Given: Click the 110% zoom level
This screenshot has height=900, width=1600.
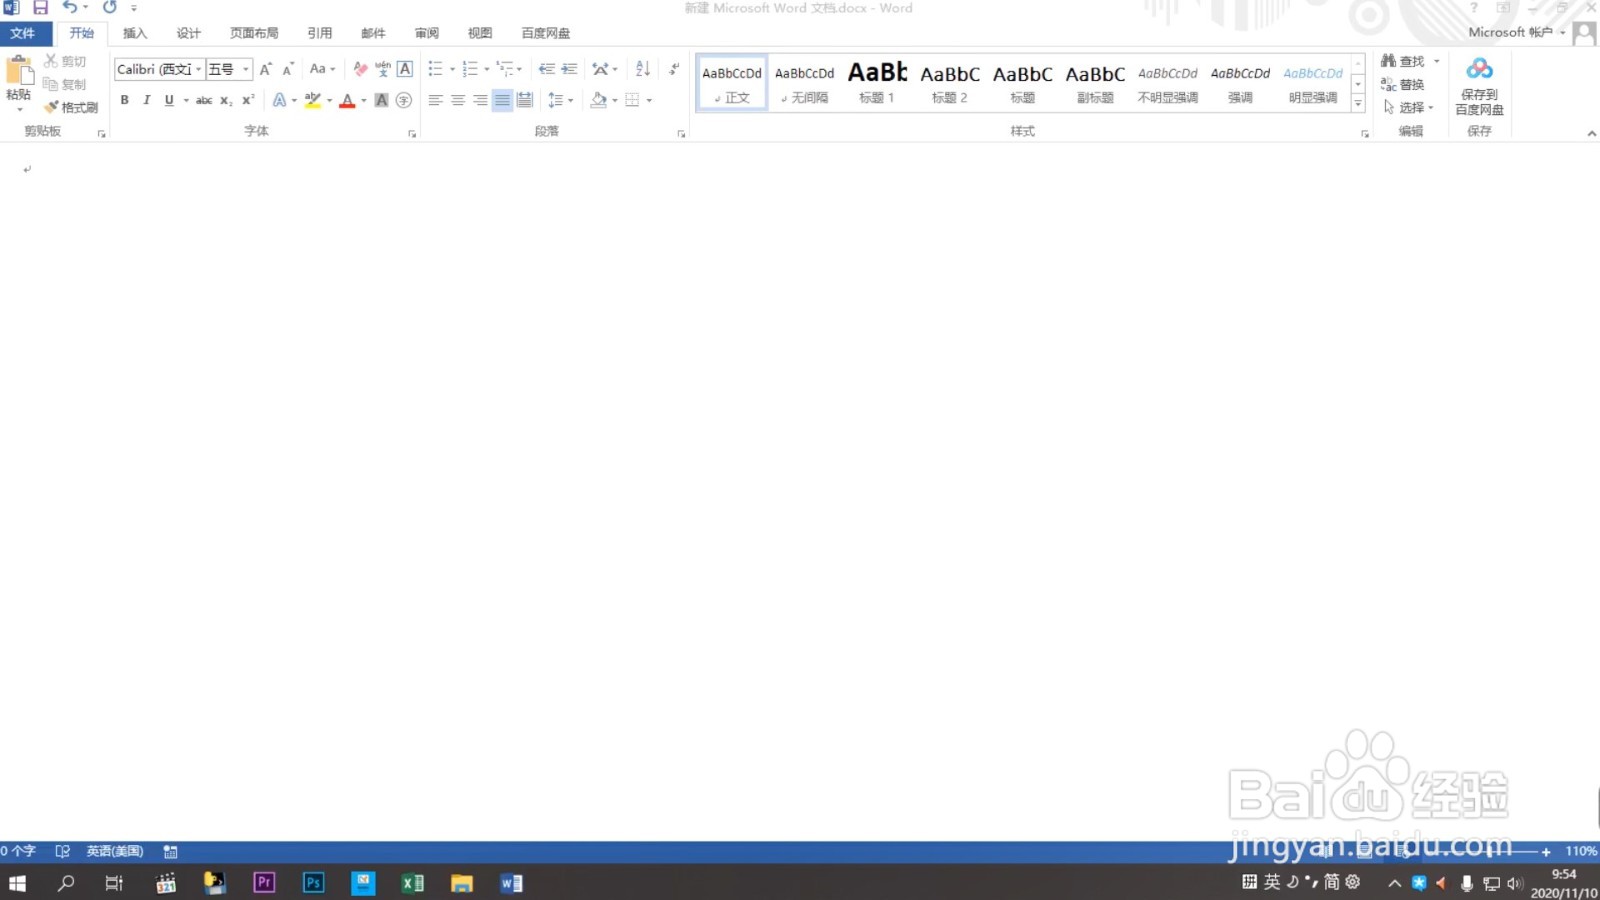Looking at the screenshot, I should pos(1581,851).
